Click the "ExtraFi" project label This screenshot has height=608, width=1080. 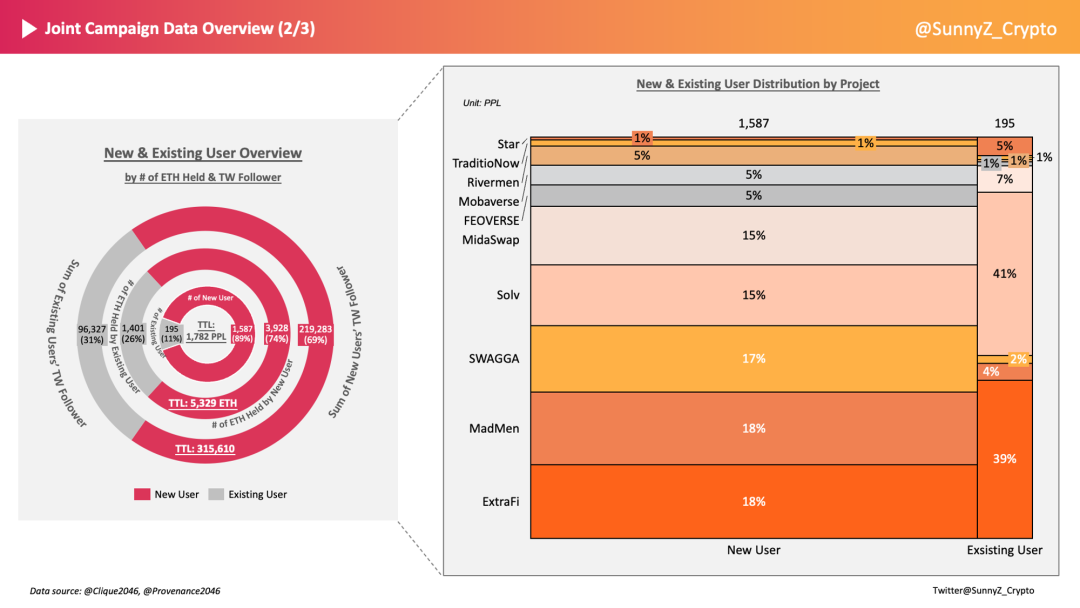pos(501,501)
